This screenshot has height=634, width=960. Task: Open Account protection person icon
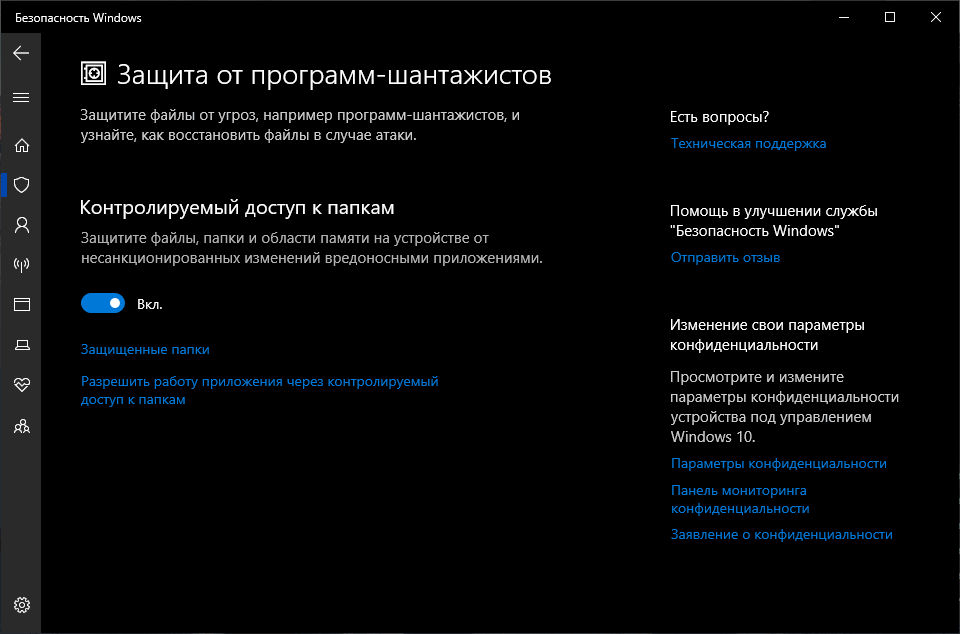coord(21,225)
